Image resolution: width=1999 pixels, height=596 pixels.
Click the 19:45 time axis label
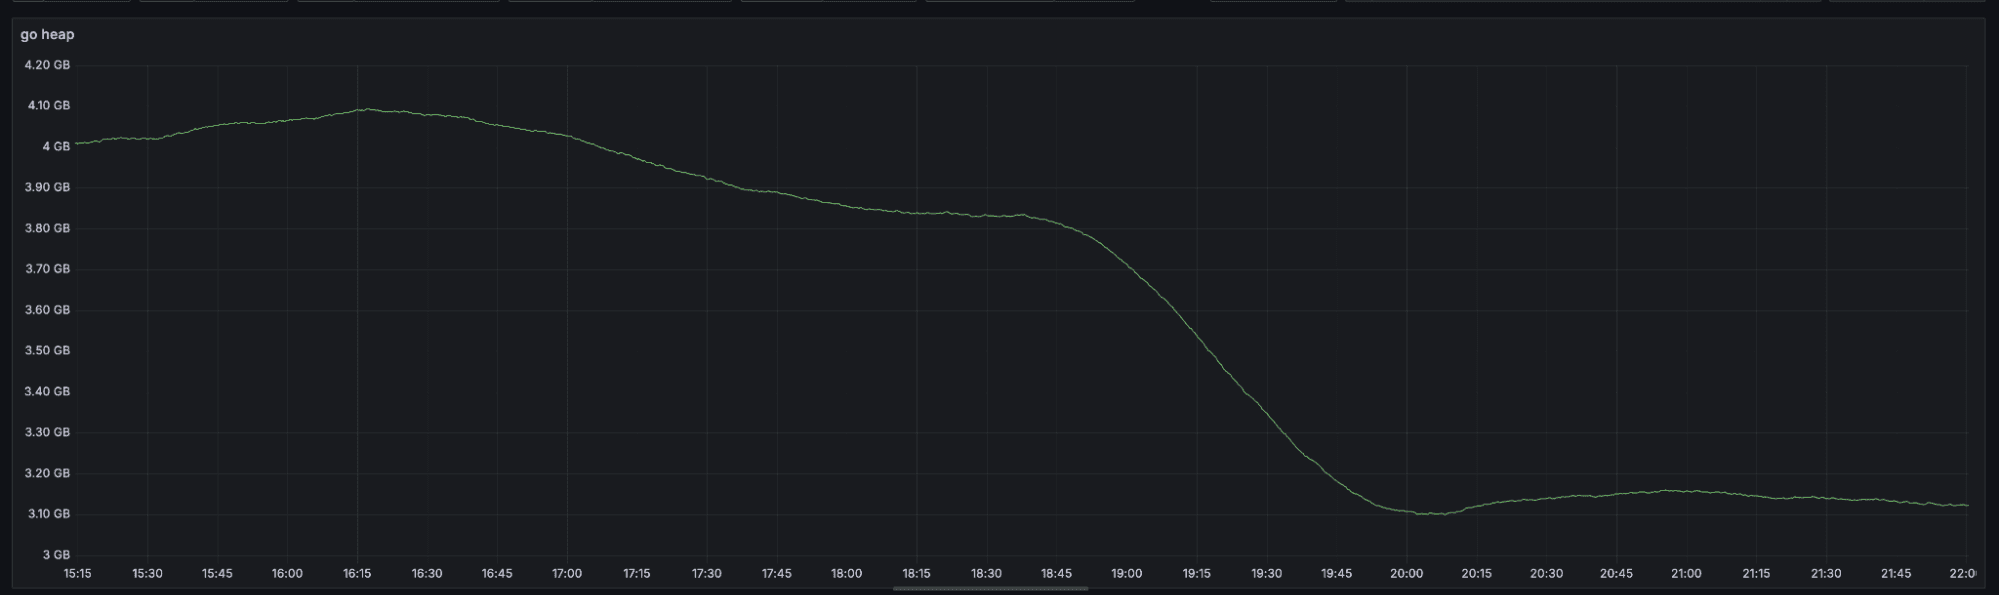(x=1336, y=574)
